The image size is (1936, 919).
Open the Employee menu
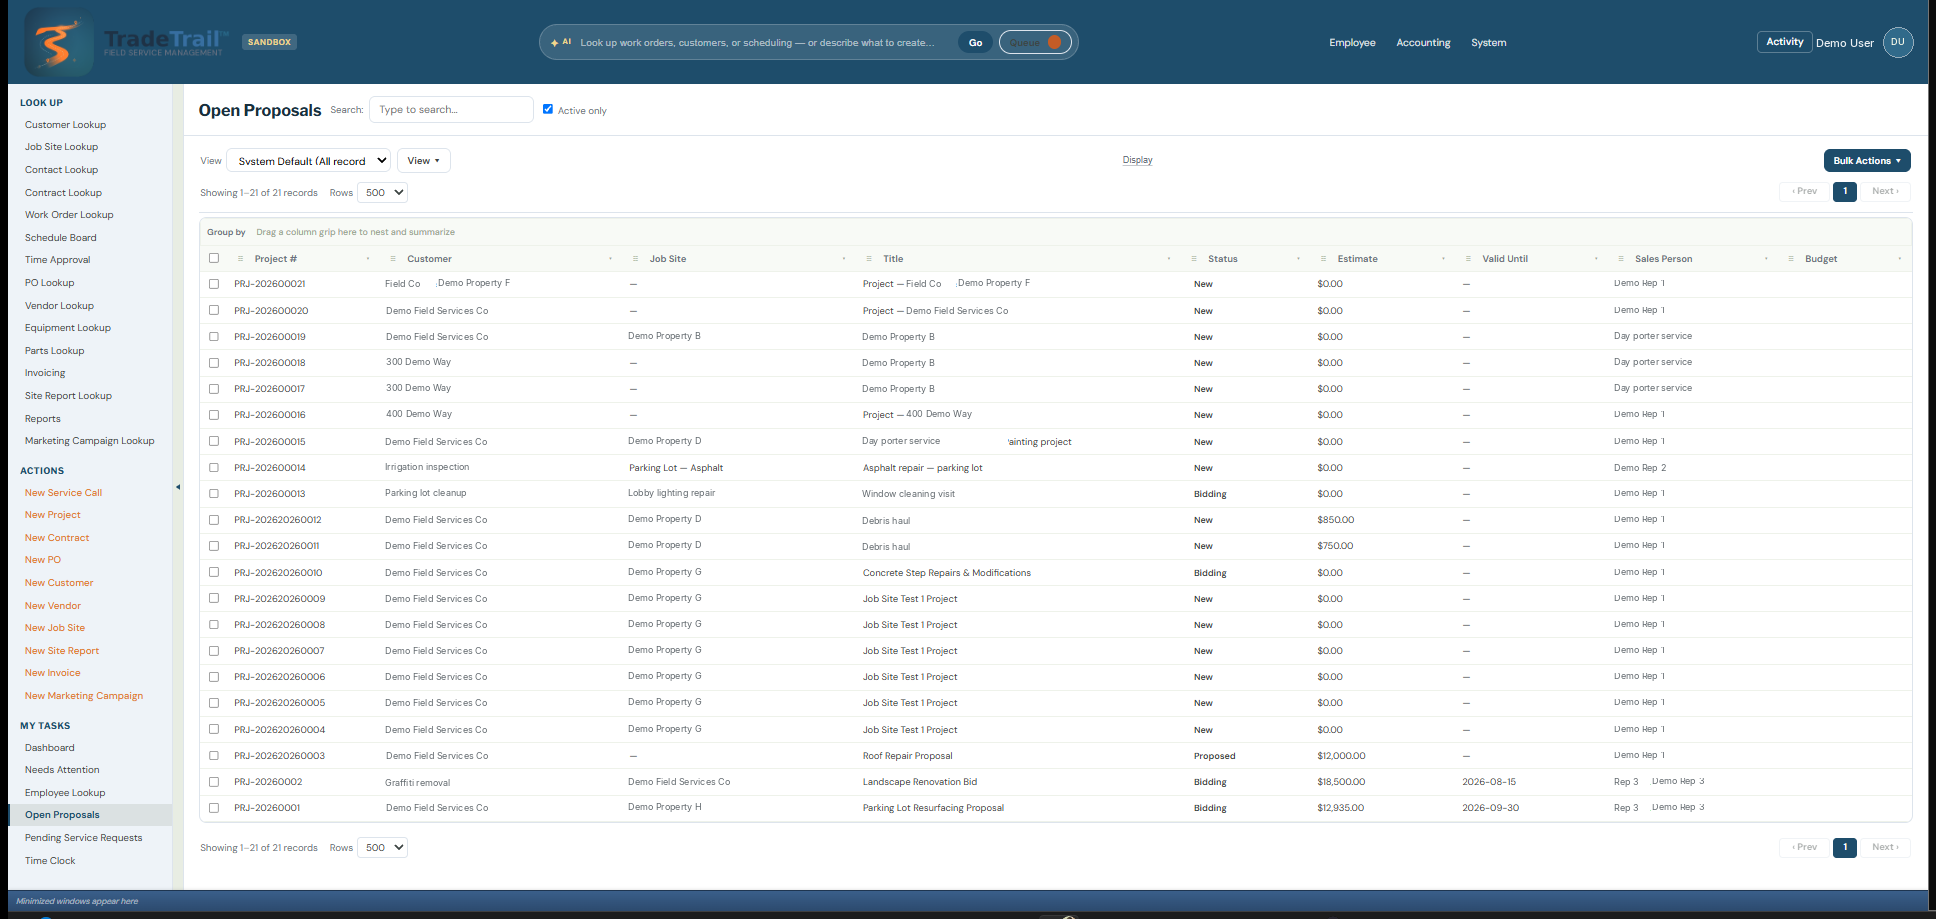tap(1352, 42)
